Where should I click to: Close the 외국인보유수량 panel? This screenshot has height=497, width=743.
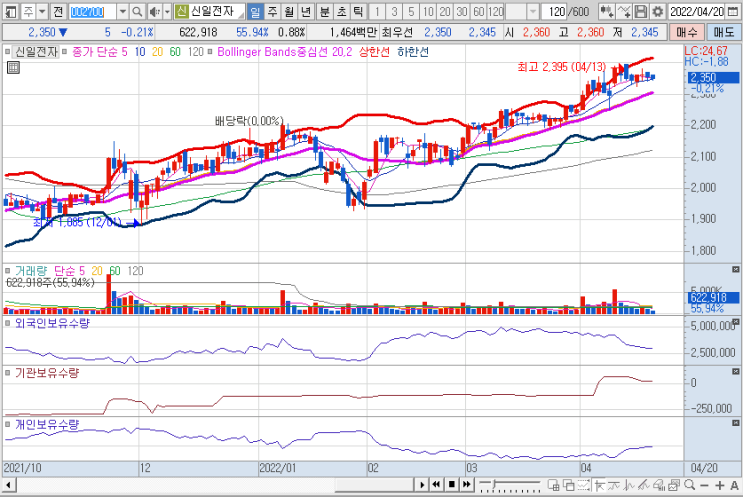[x=735, y=321]
